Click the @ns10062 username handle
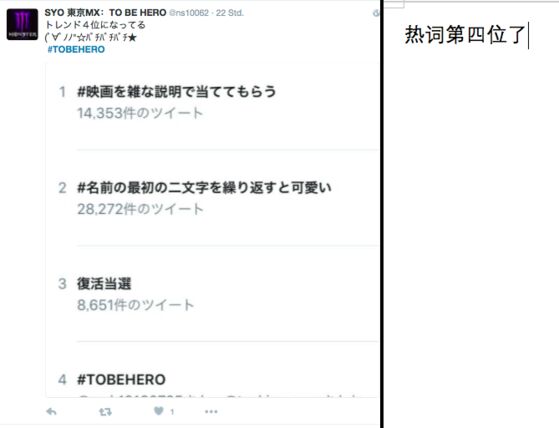 [189, 13]
